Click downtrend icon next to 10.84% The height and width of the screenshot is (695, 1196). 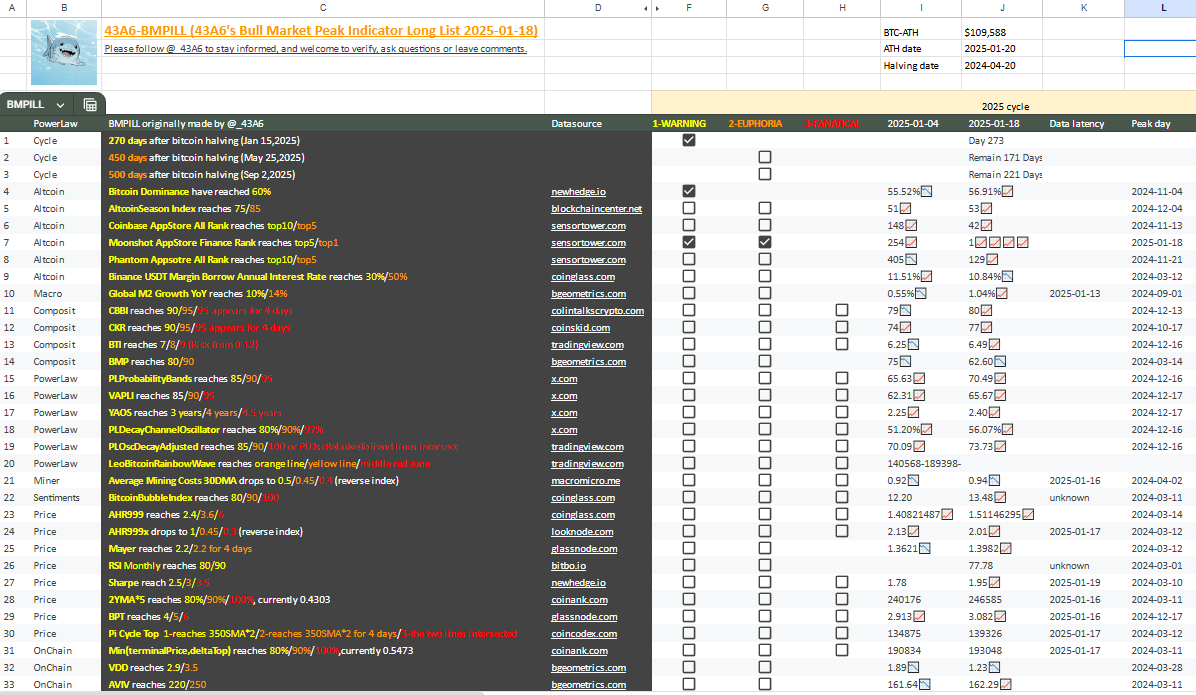click(1008, 276)
